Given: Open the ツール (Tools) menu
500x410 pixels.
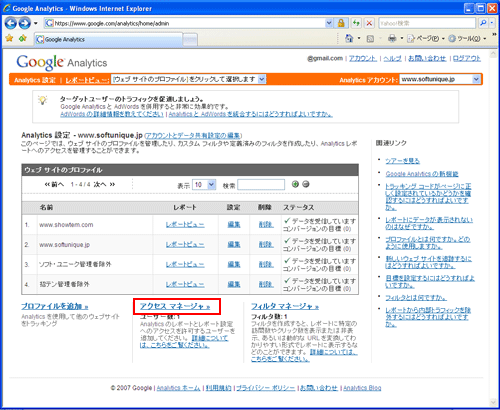Looking at the screenshot, I should coord(467,39).
